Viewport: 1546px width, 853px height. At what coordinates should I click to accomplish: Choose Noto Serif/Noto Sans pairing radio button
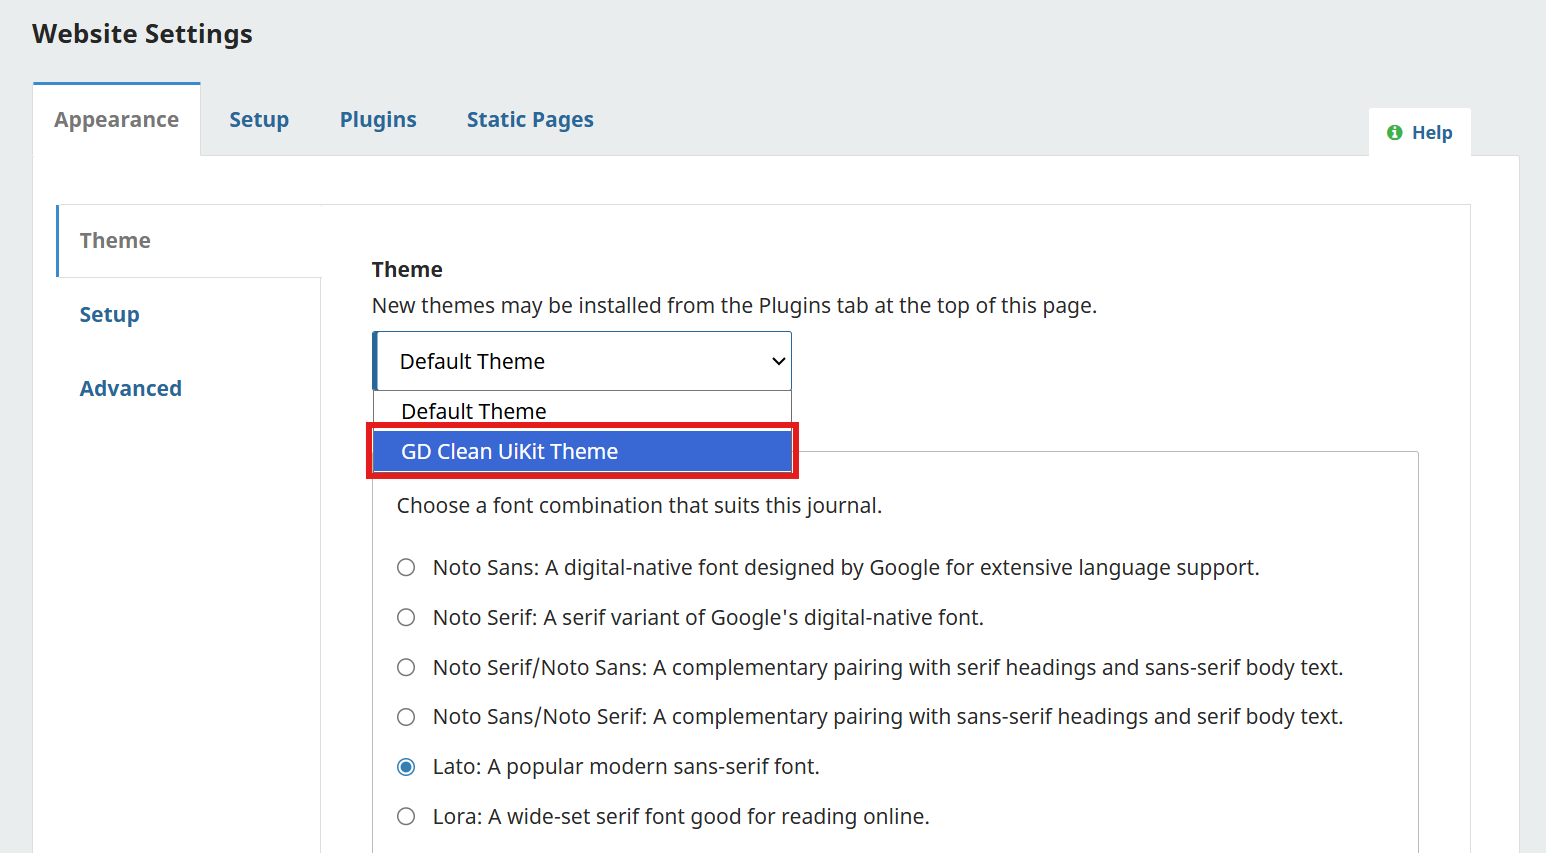coord(406,667)
